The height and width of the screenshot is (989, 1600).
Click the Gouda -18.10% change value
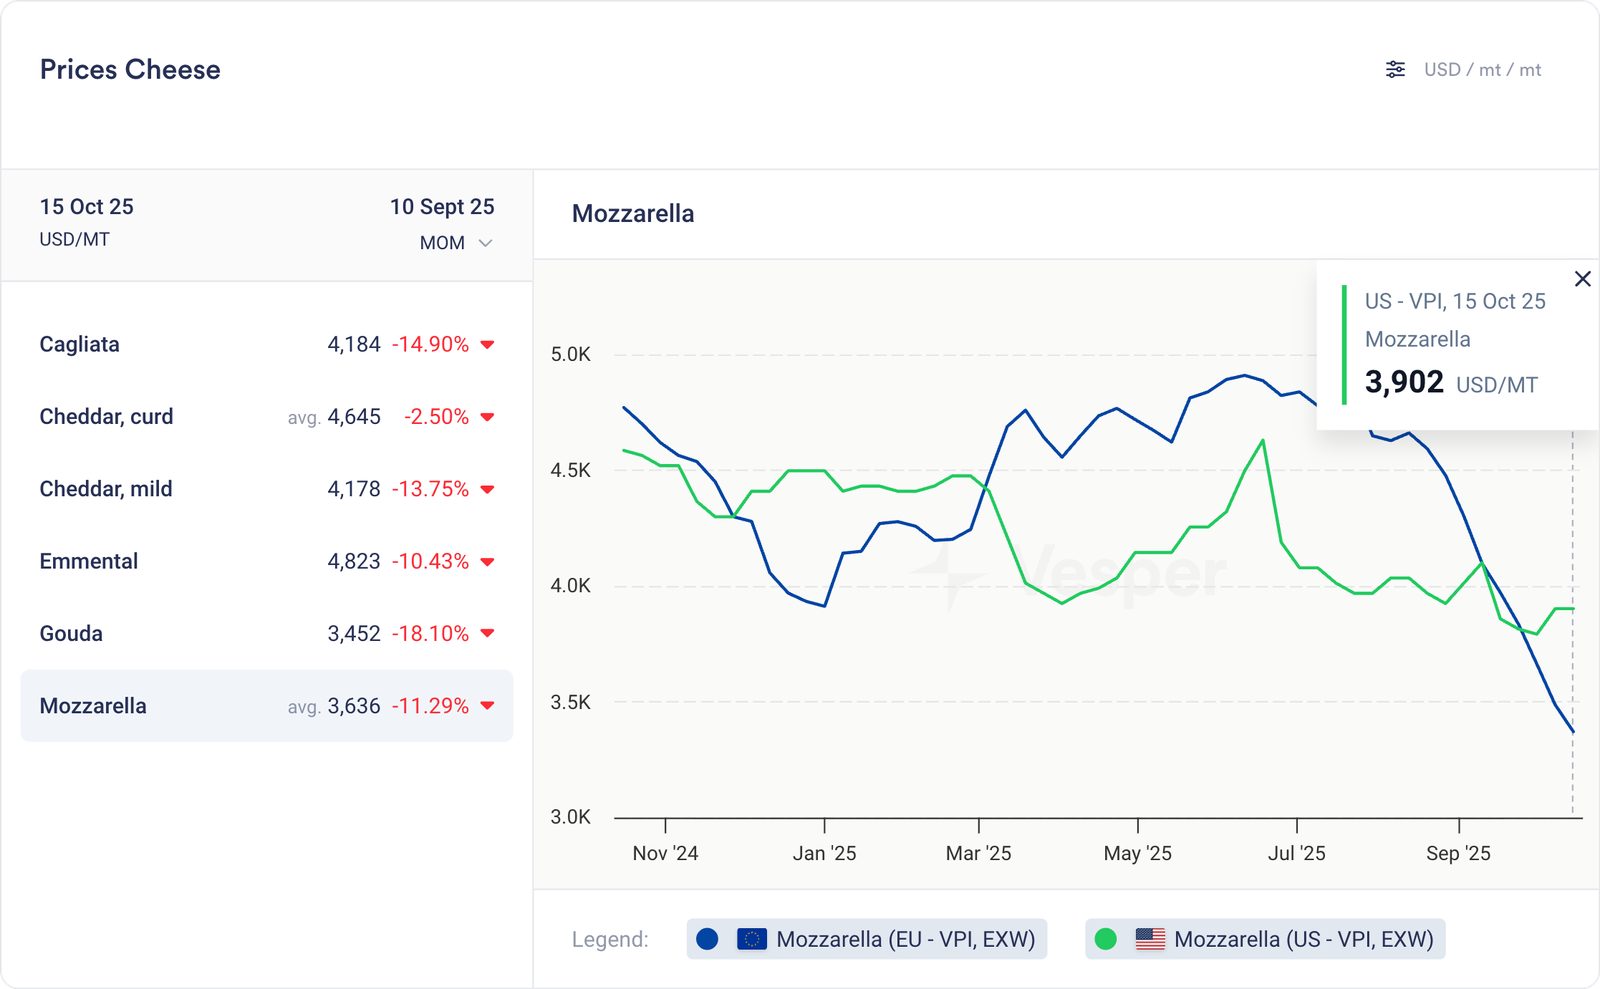(430, 634)
